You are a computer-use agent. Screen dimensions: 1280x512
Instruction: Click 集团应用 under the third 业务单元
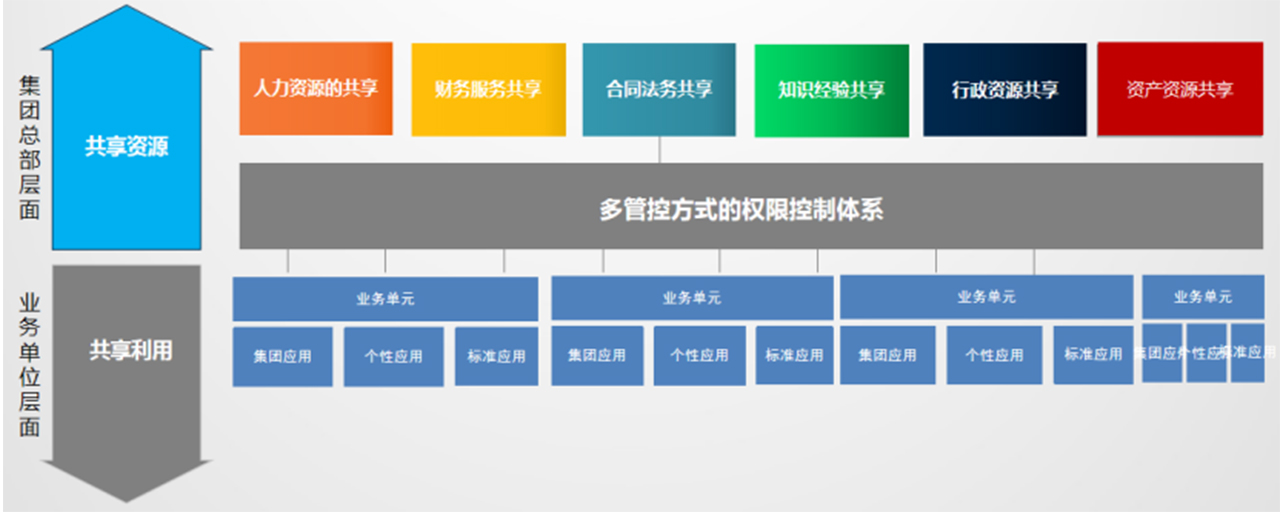coord(888,355)
